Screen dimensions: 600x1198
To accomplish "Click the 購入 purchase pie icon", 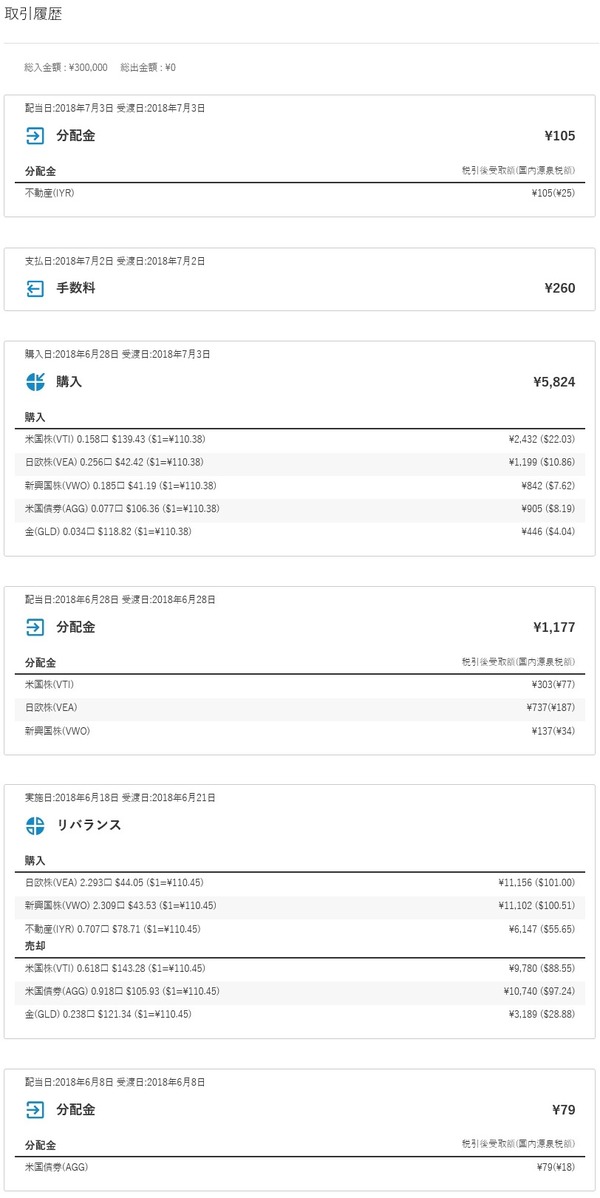I will pos(35,381).
